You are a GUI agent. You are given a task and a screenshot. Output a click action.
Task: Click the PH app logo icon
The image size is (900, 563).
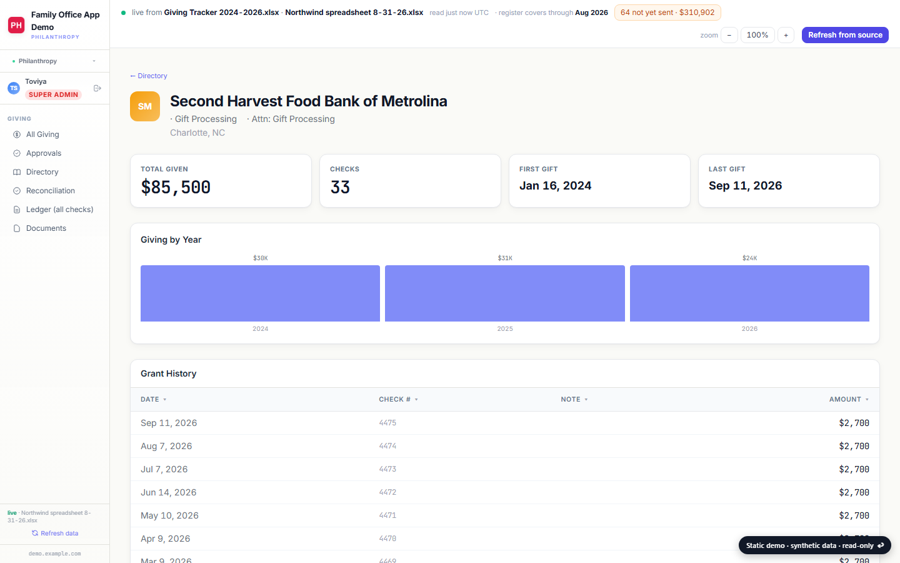(16, 25)
